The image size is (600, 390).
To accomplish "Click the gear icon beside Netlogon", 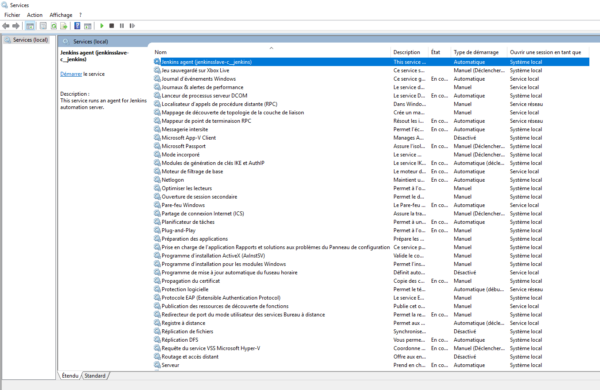I will pos(157,179).
